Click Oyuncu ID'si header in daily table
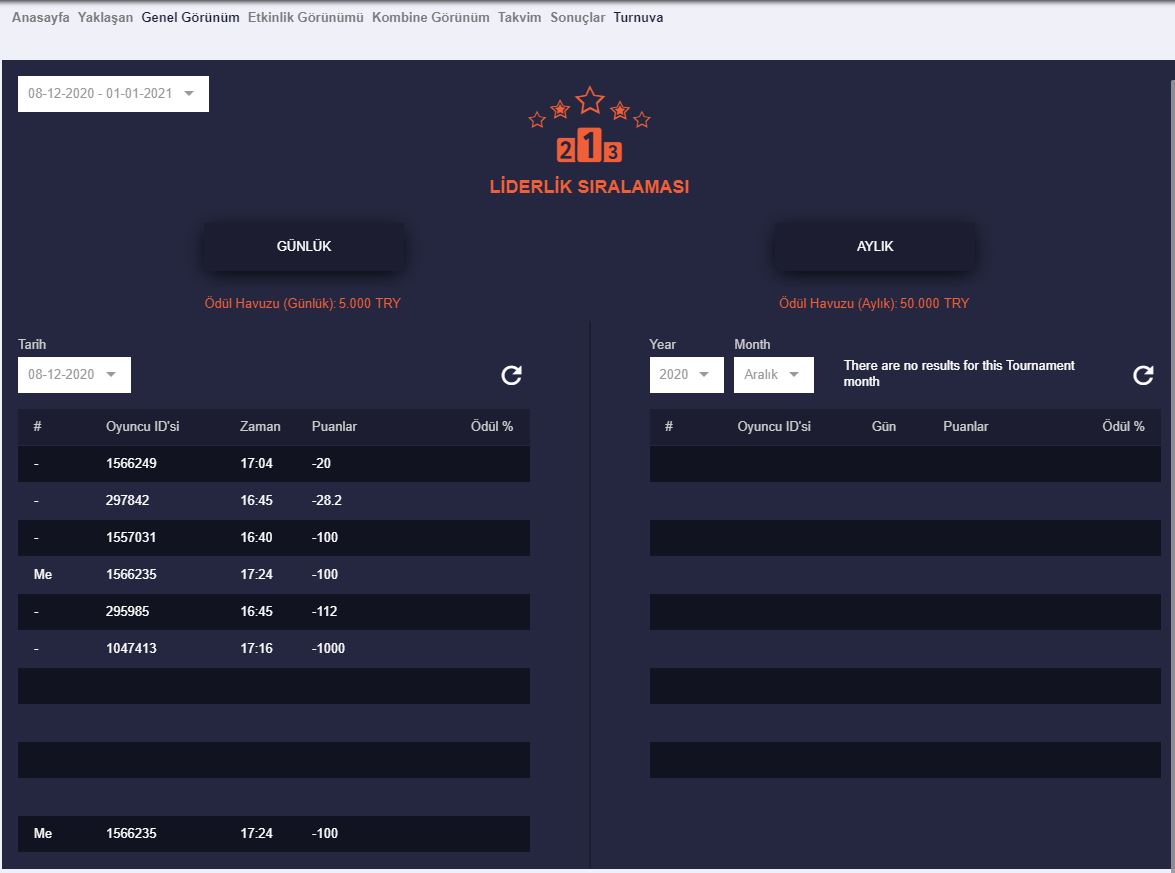The width and height of the screenshot is (1175, 873). (142, 426)
